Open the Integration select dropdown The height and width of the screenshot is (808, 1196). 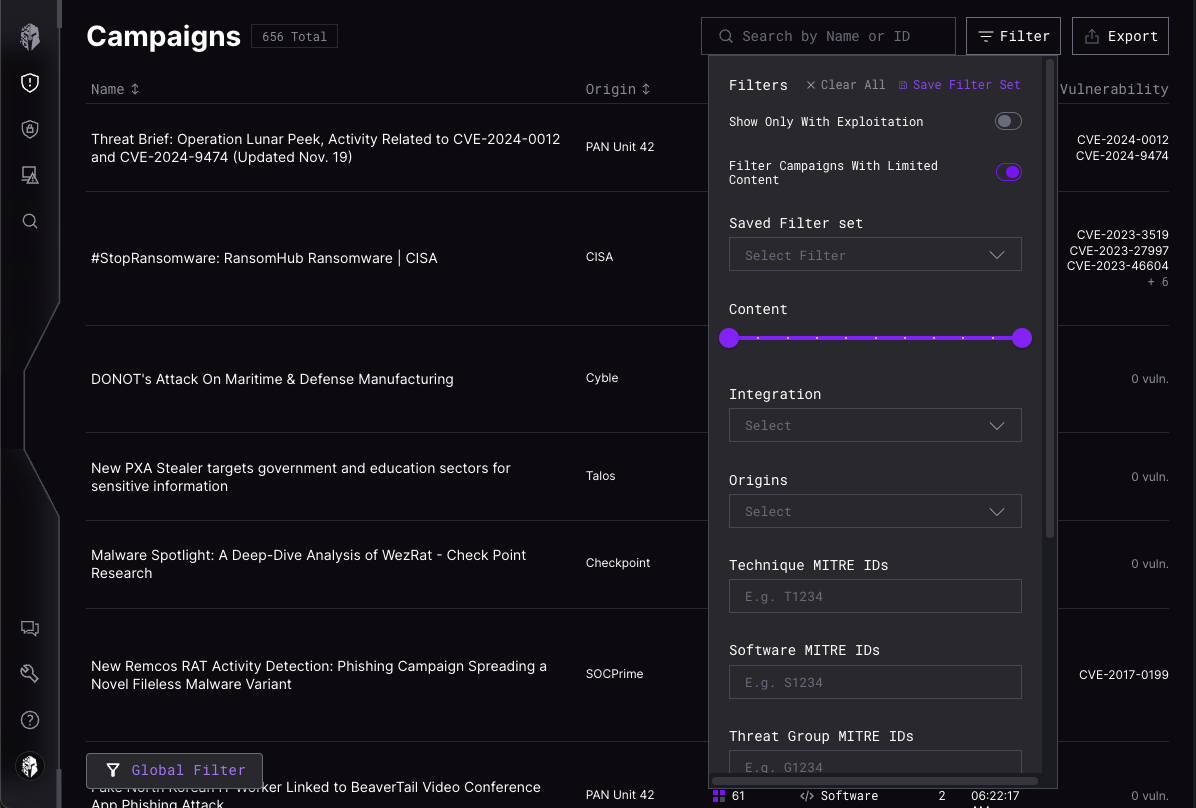click(x=875, y=425)
